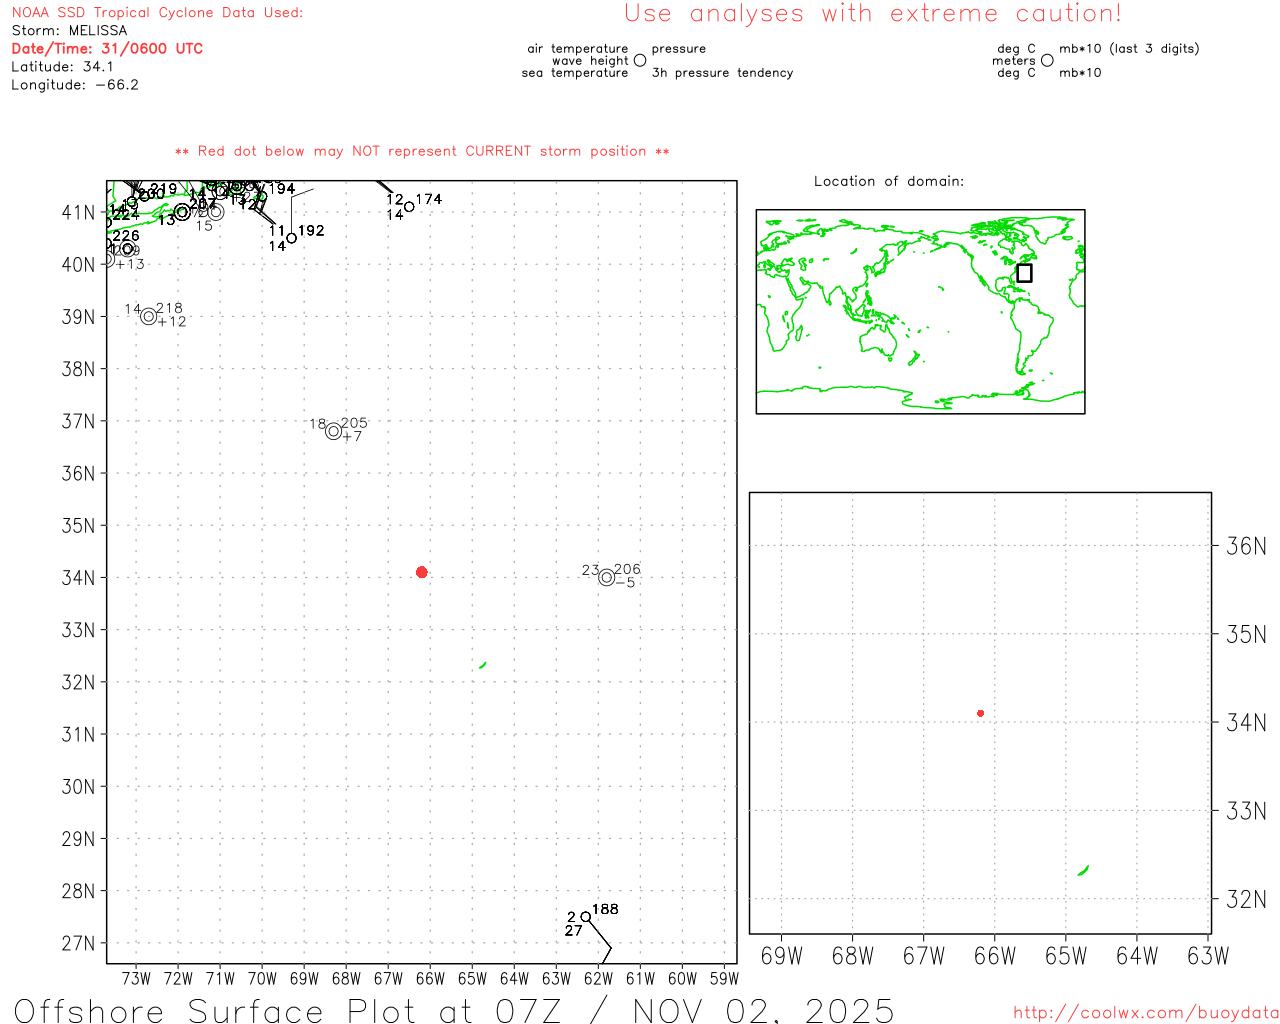Click the 28N latitude label
The image size is (1280, 1024).
tap(78, 891)
